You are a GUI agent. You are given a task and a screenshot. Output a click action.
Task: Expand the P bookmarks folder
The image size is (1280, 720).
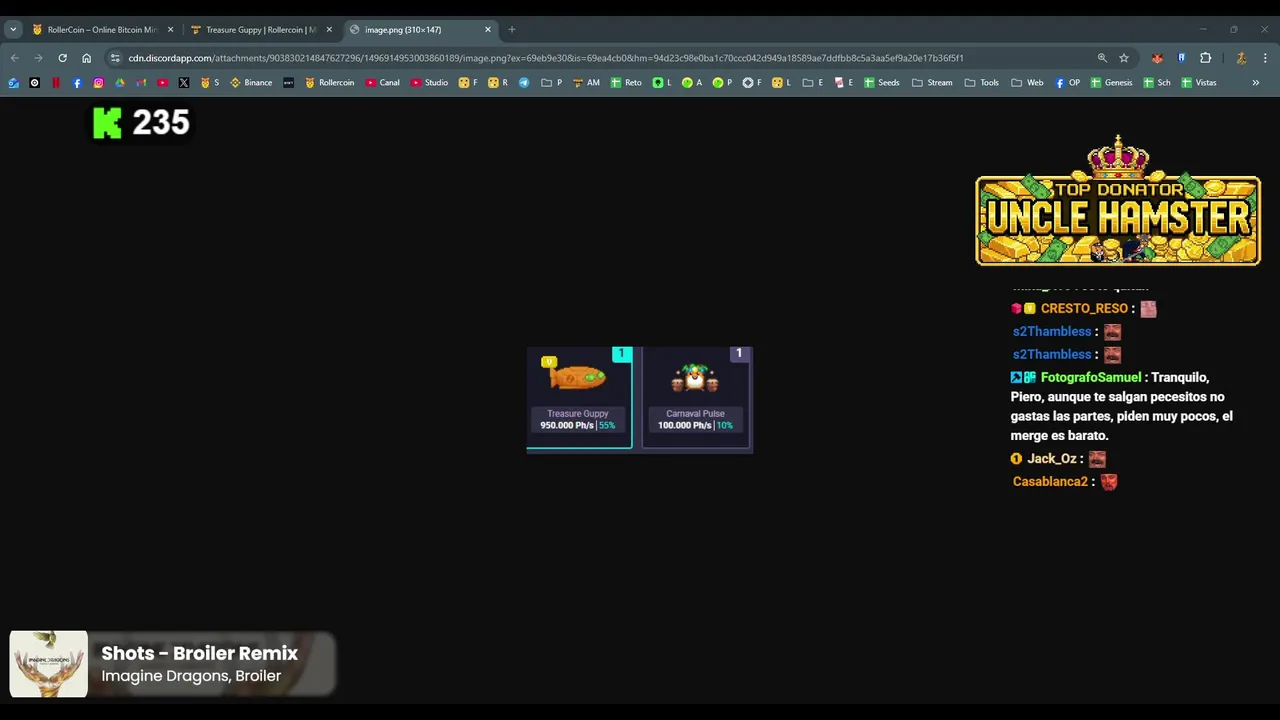[x=551, y=83]
